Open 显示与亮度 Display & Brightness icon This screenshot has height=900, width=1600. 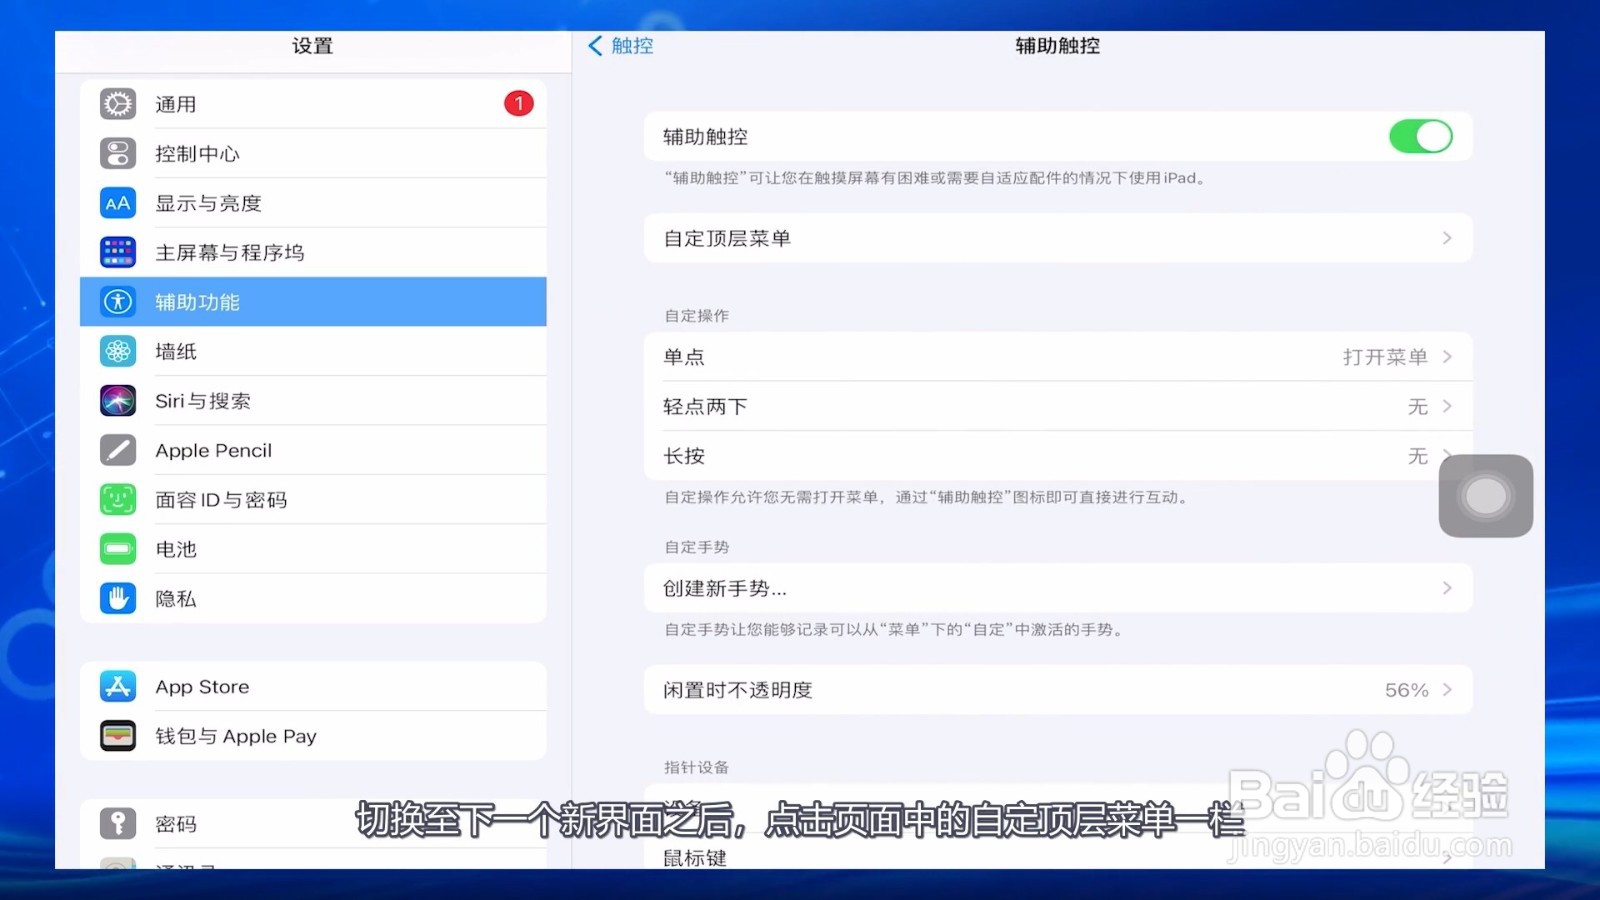click(x=117, y=202)
